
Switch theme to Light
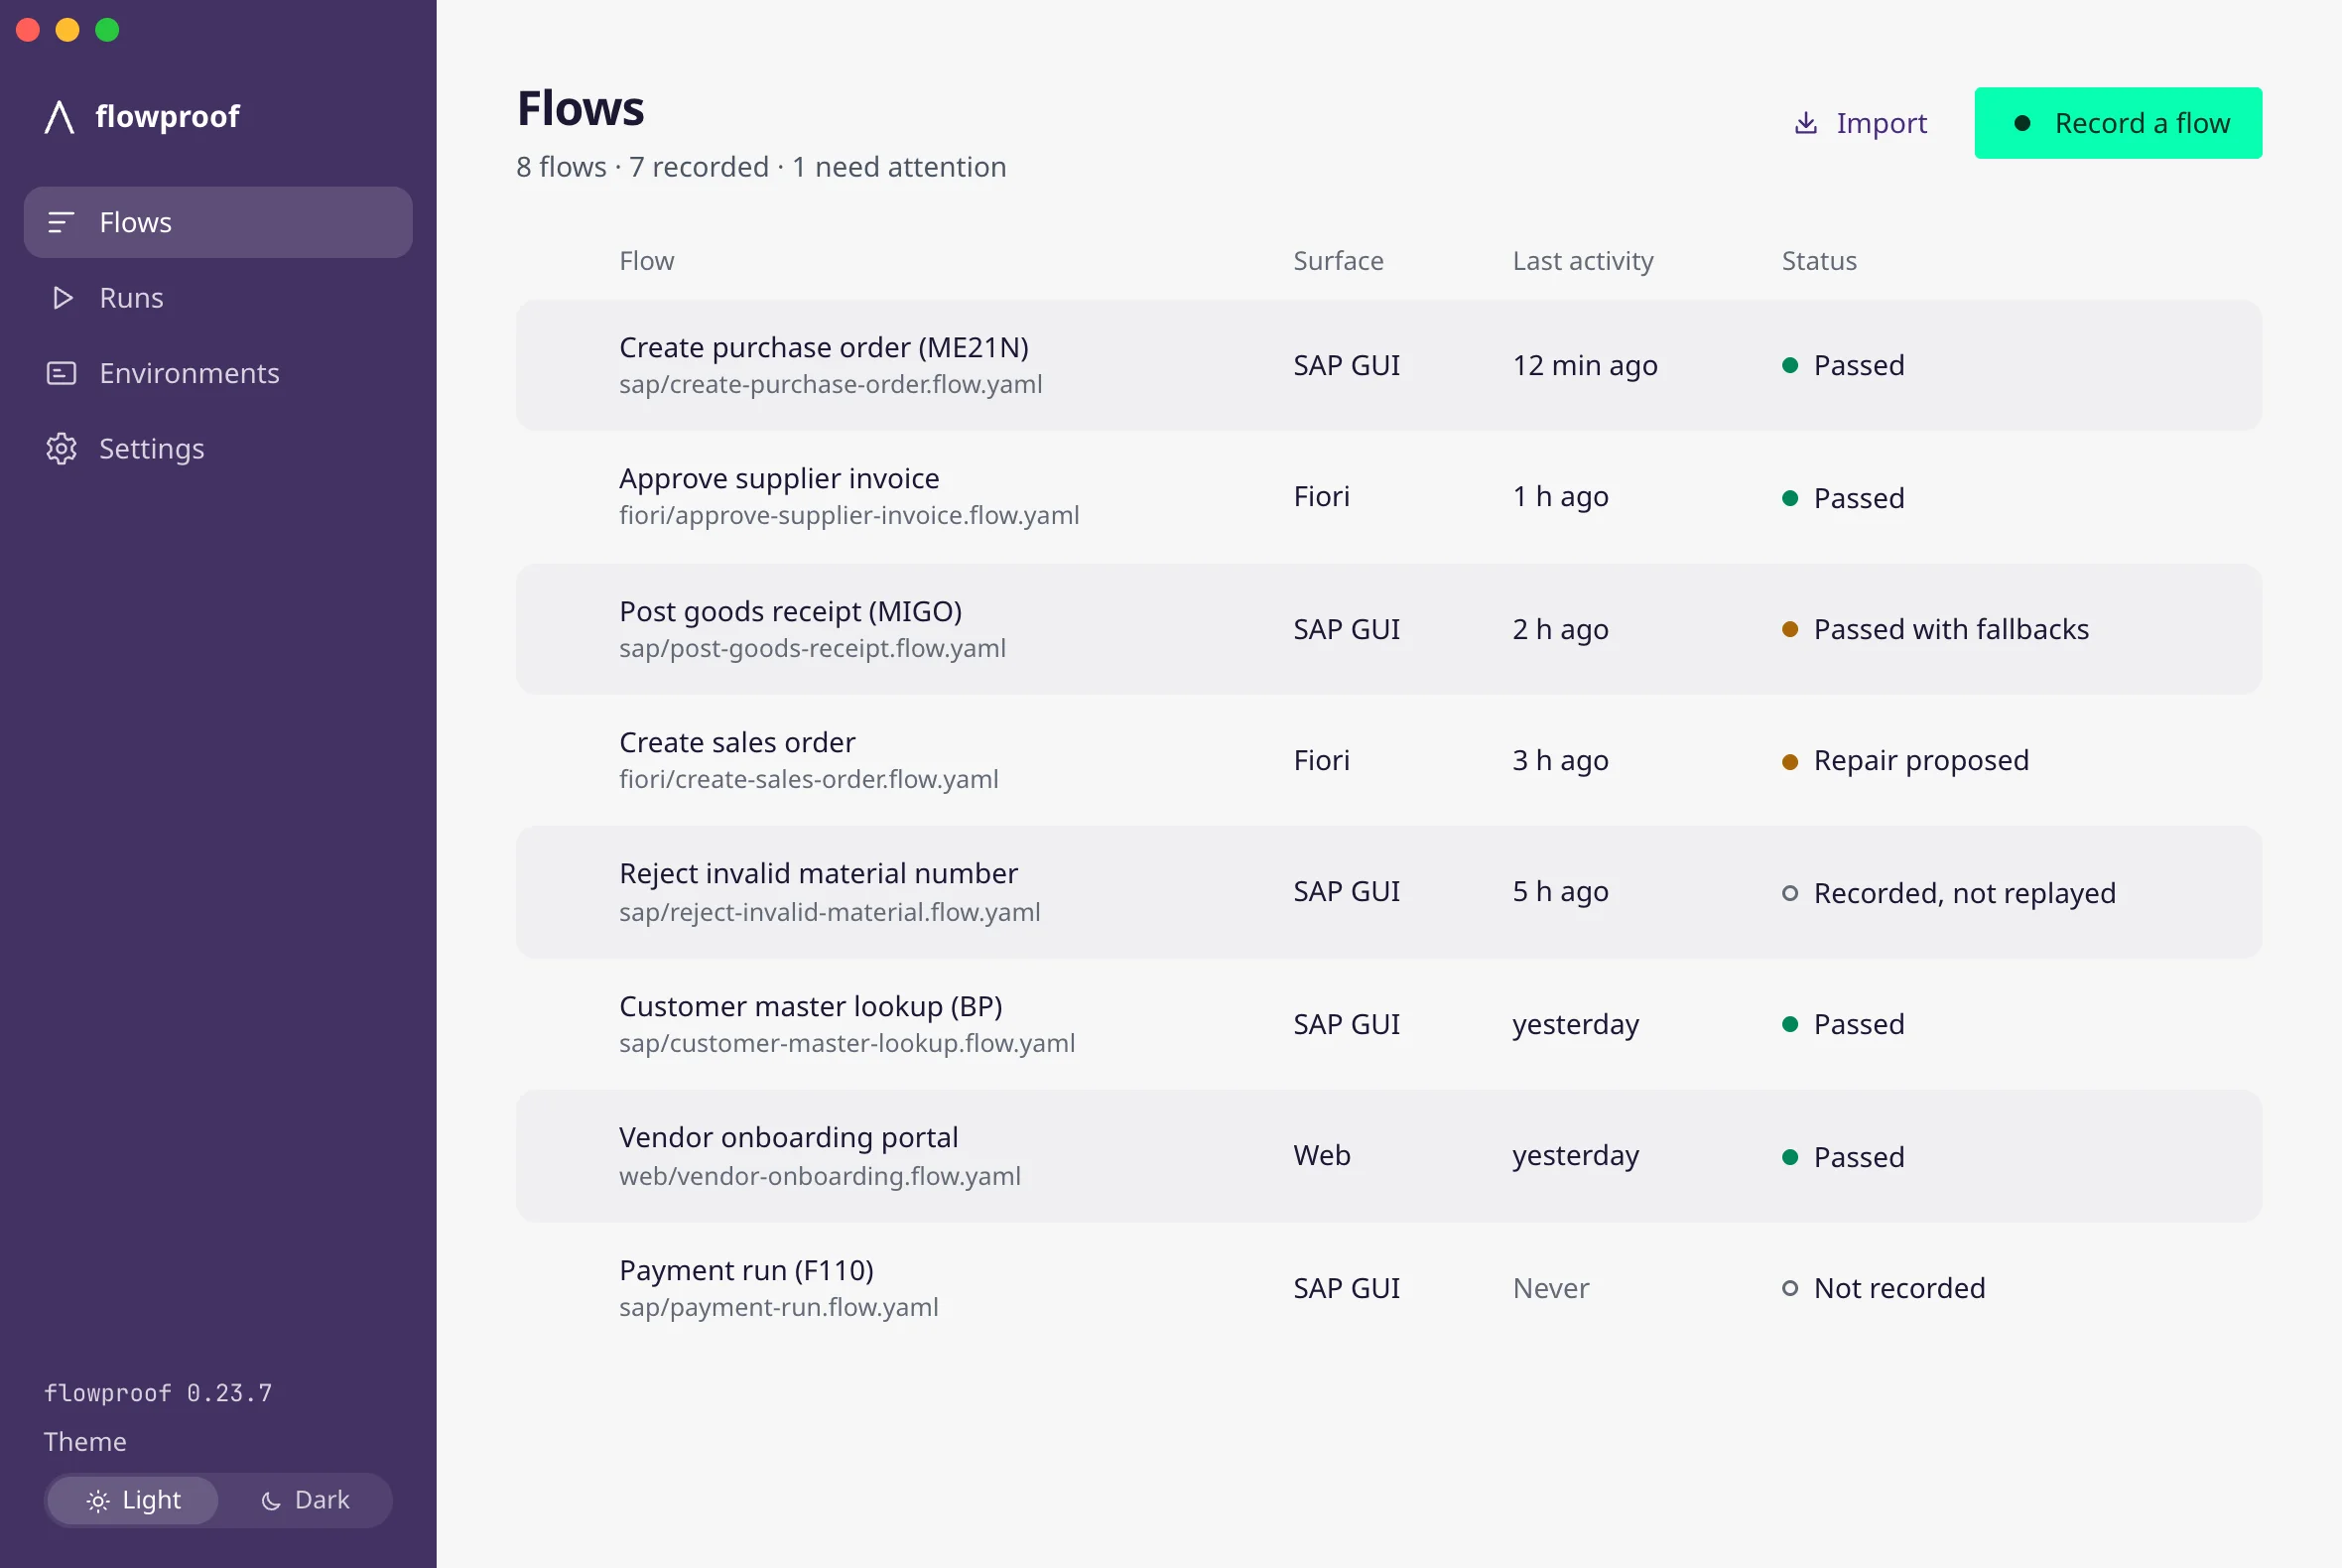[x=133, y=1501]
